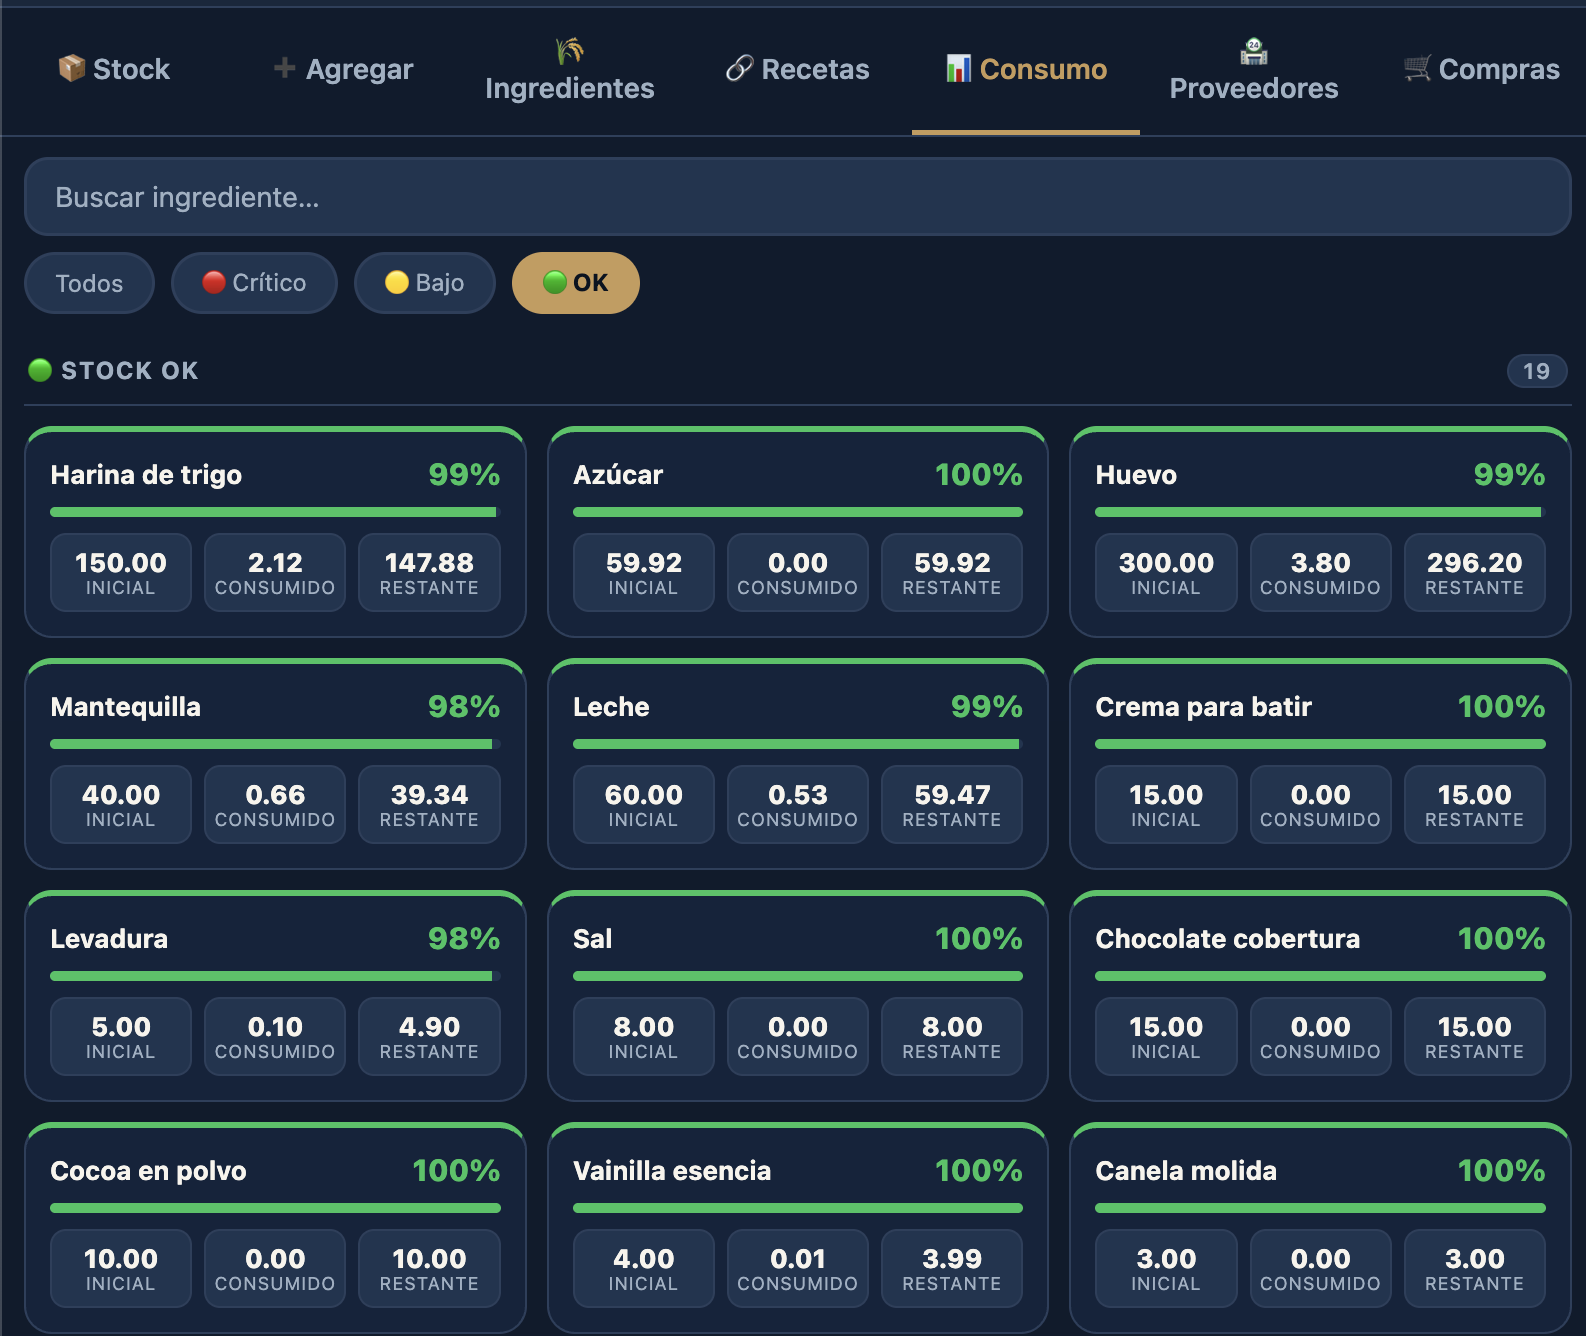This screenshot has height=1336, width=1586.
Task: Select the Azúcar card title
Action: (618, 475)
